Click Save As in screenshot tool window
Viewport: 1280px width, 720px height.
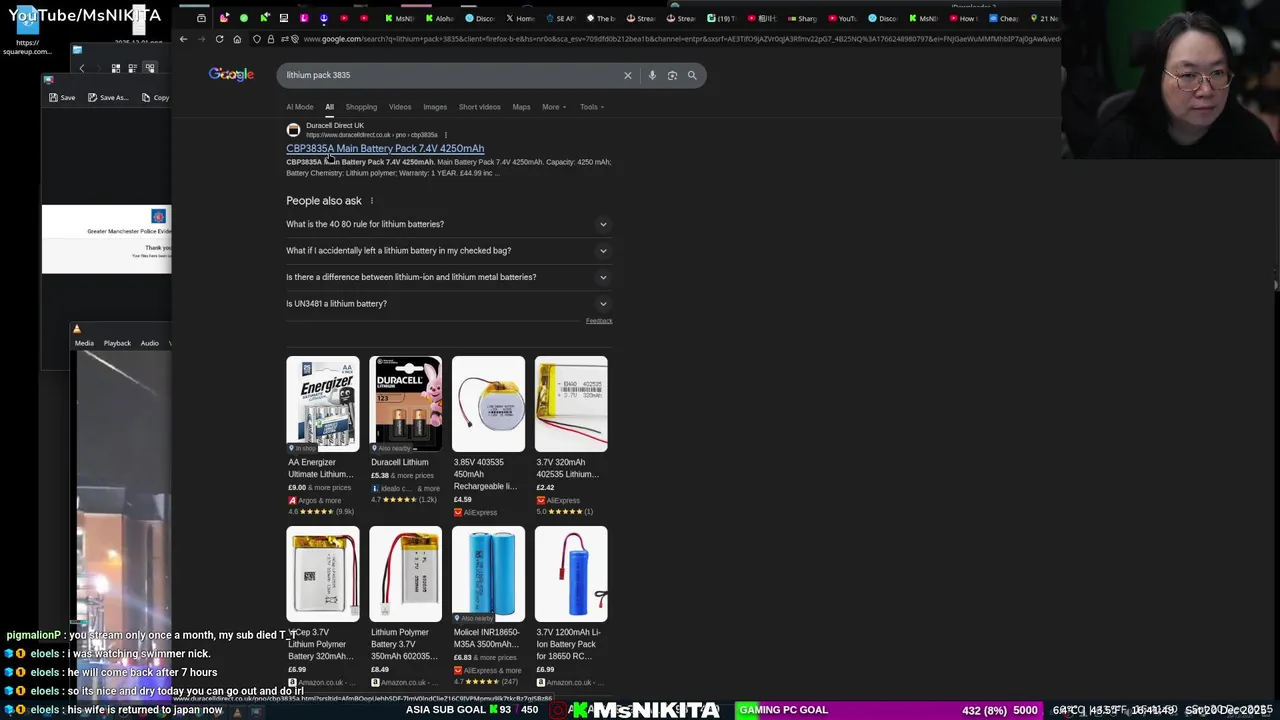pyautogui.click(x=108, y=97)
